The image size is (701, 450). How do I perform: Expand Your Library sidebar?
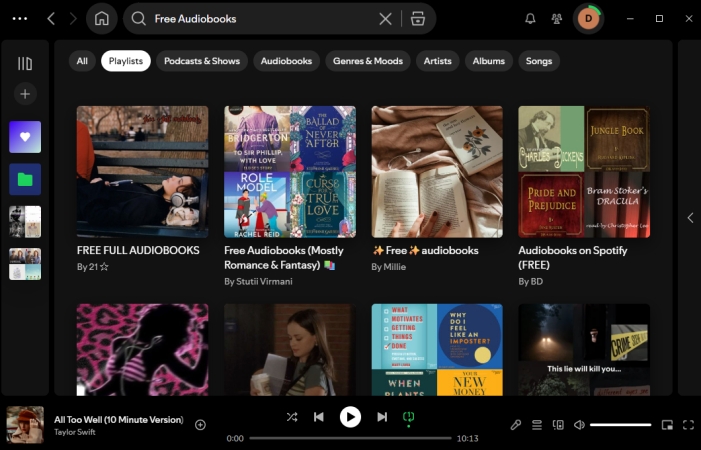click(25, 63)
